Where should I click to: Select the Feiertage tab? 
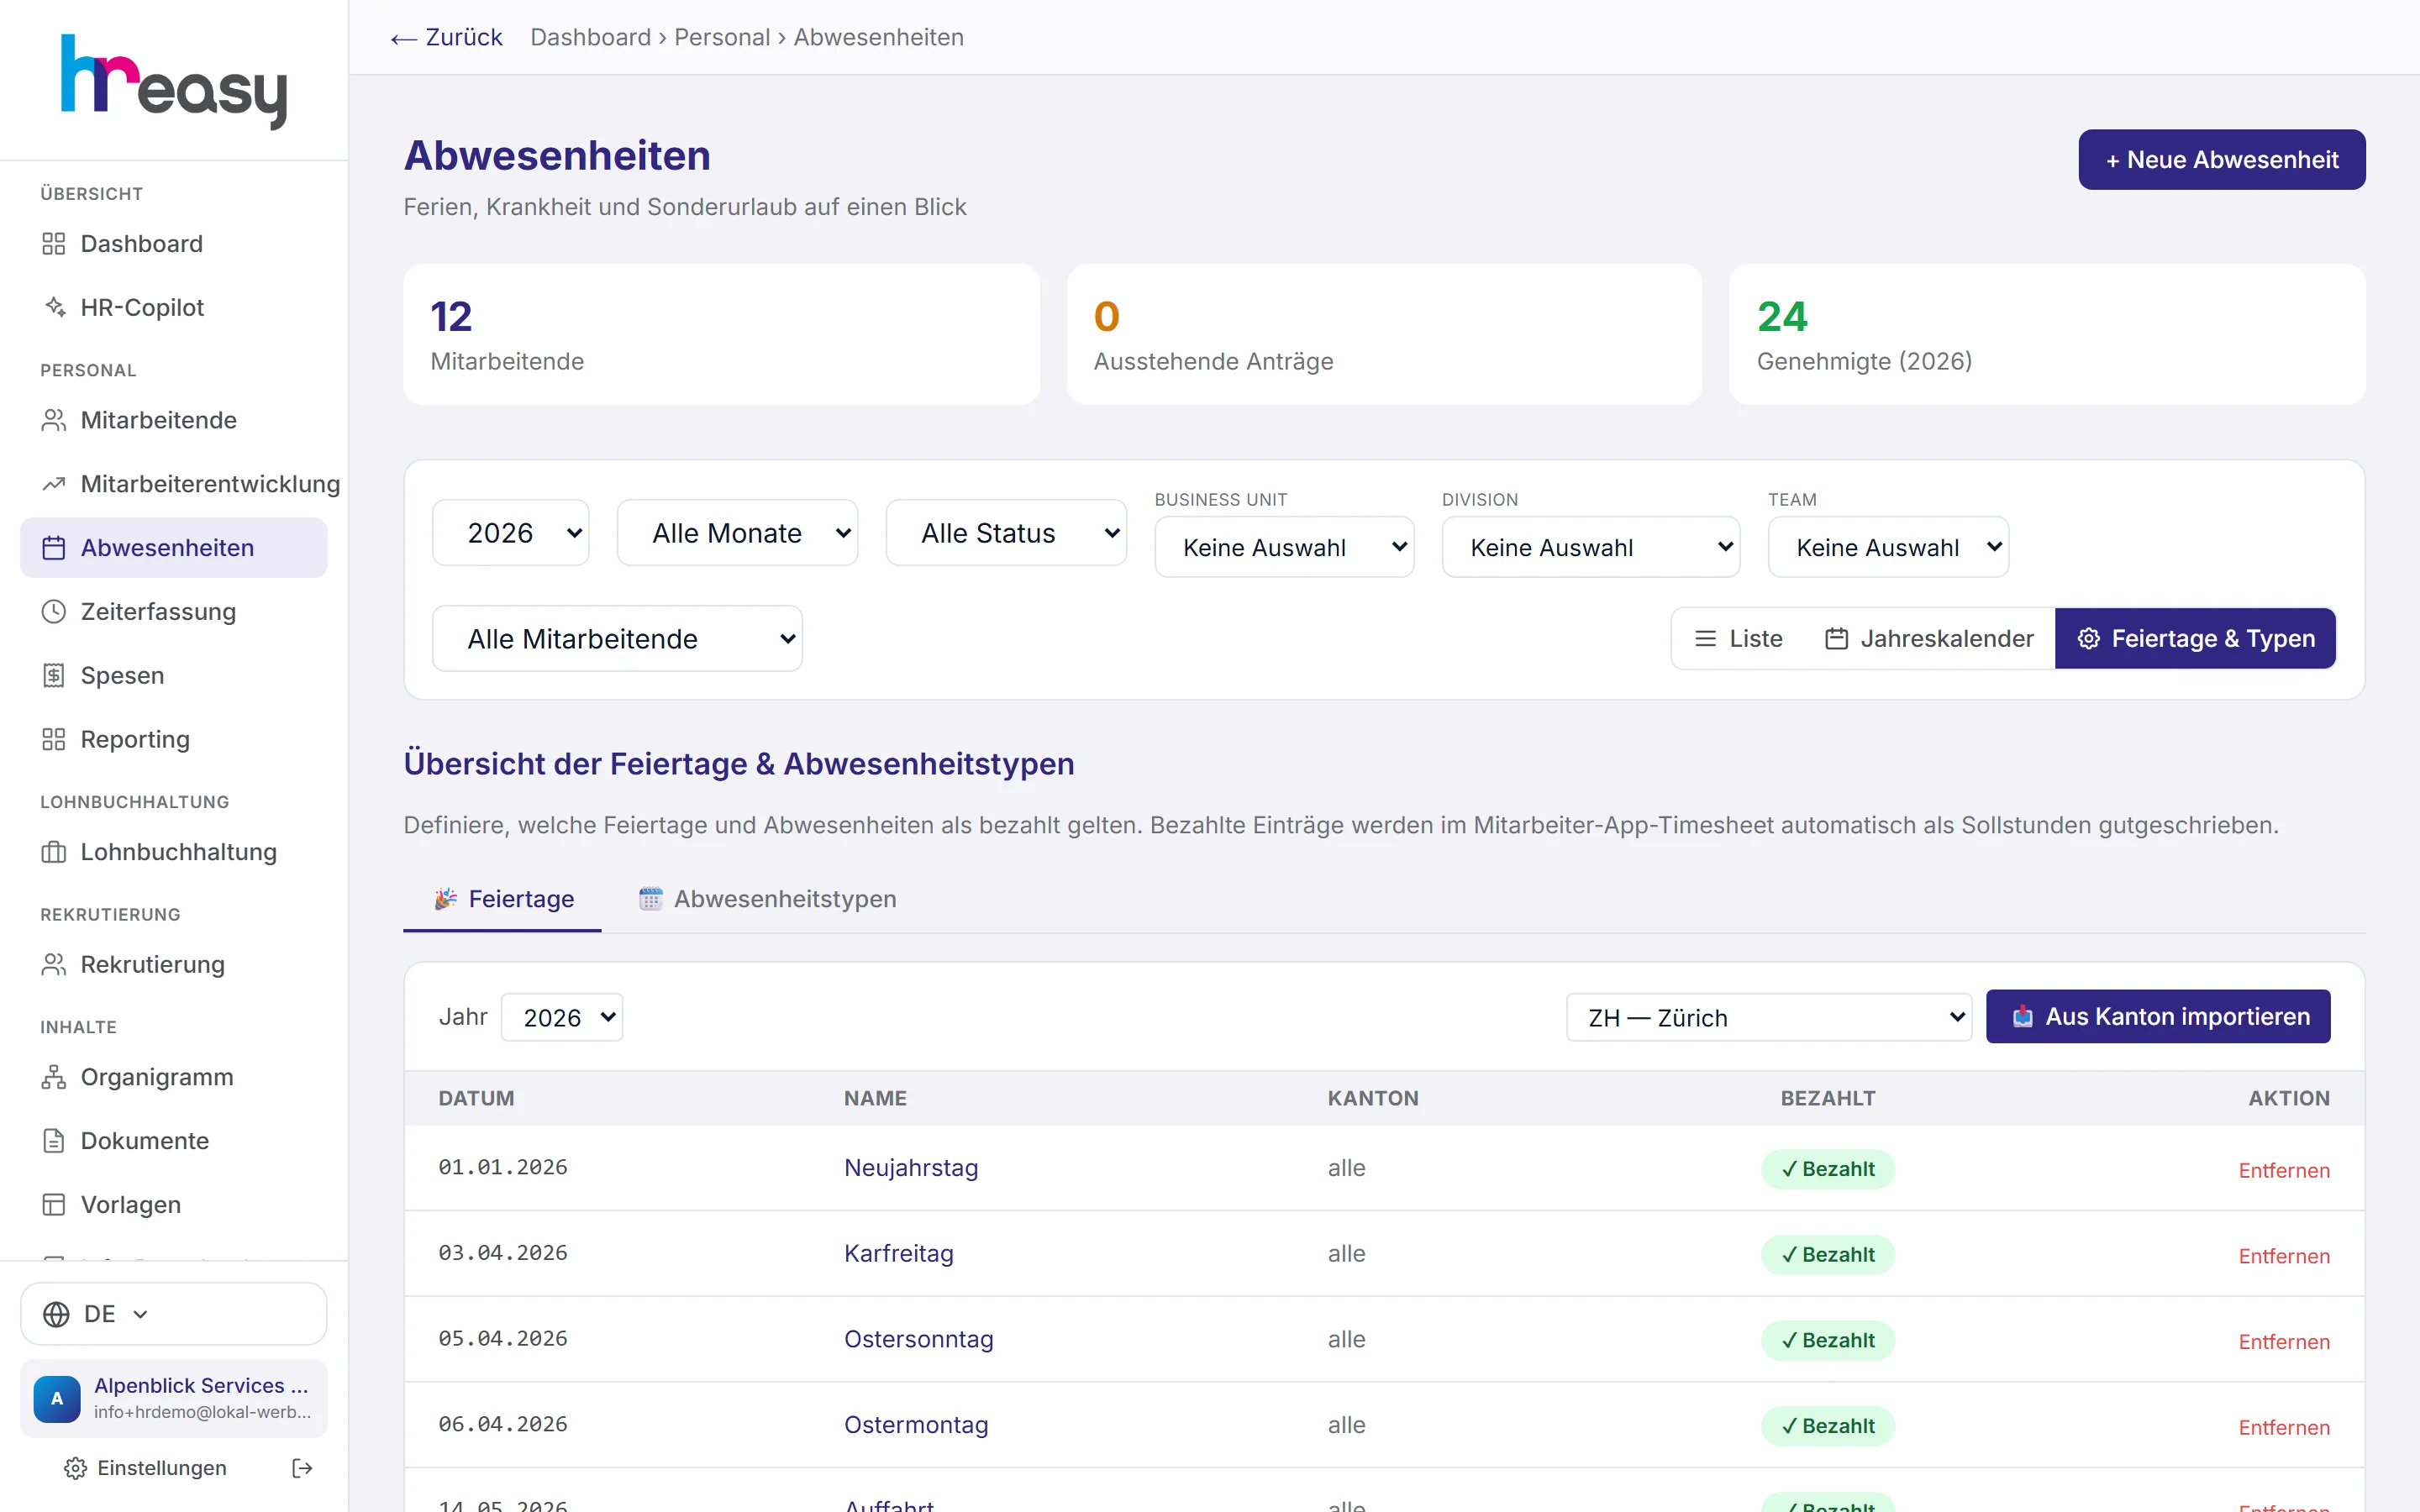pyautogui.click(x=503, y=899)
